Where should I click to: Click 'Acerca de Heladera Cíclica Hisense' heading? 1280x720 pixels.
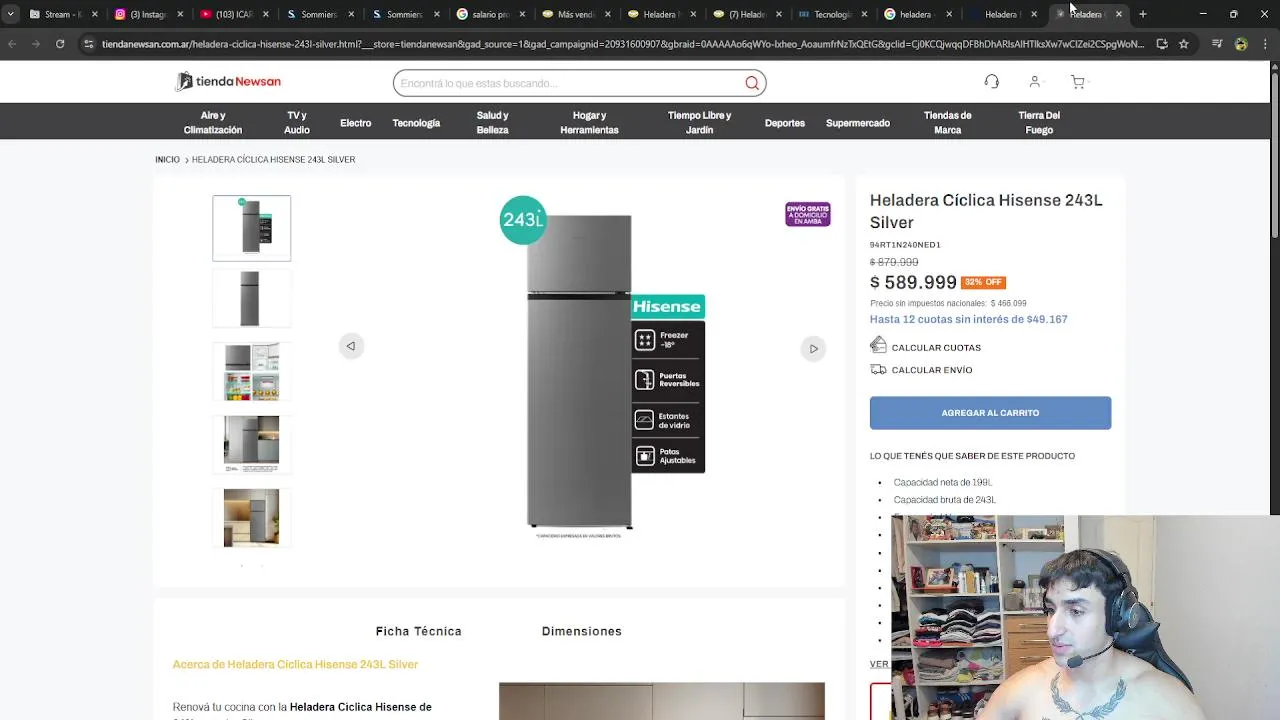[295, 664]
